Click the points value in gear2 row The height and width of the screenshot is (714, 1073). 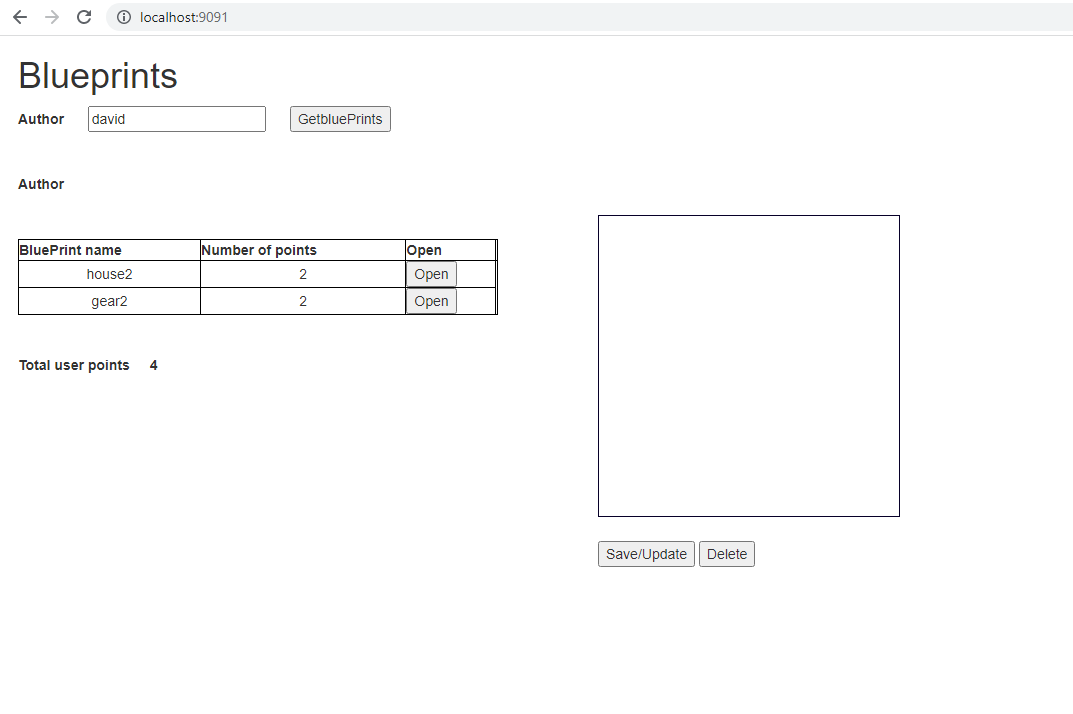(302, 301)
